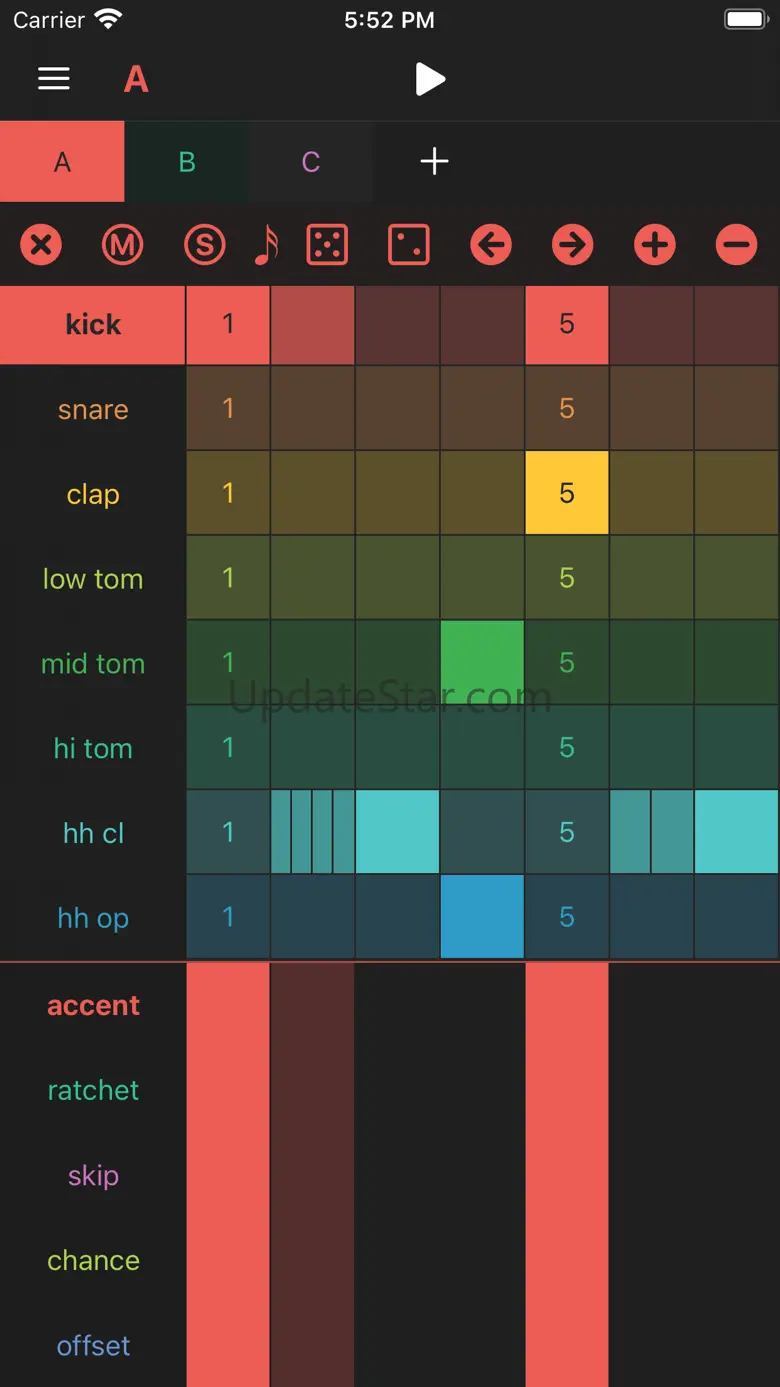Image resolution: width=780 pixels, height=1387 pixels.
Task: Remove a step with the minus icon
Action: point(737,245)
